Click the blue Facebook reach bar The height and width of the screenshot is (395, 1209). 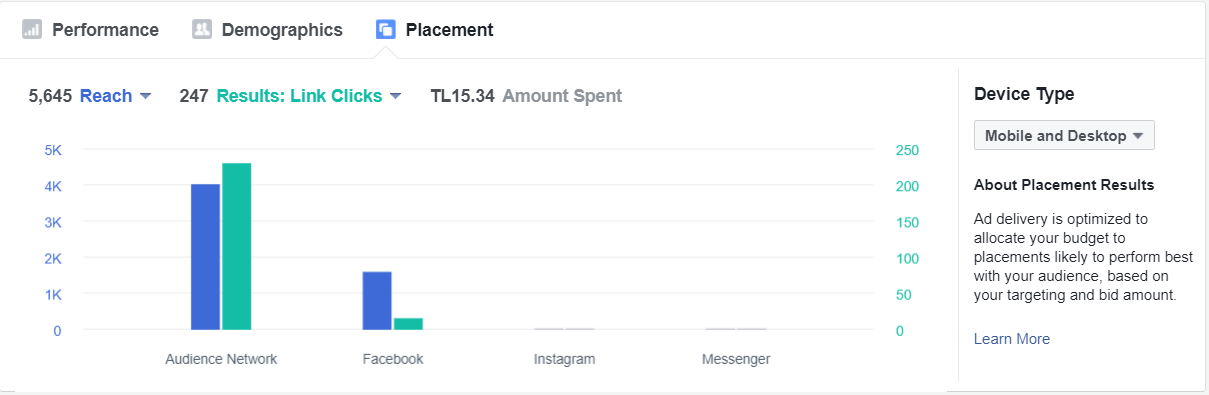click(377, 301)
